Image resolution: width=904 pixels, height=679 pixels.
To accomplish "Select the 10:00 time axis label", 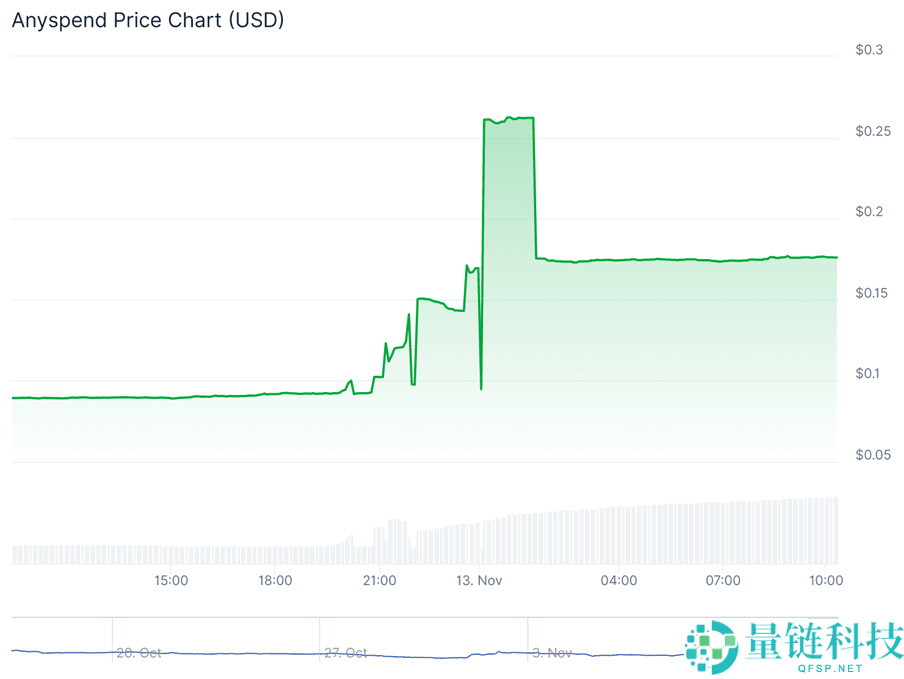I will coord(824,580).
